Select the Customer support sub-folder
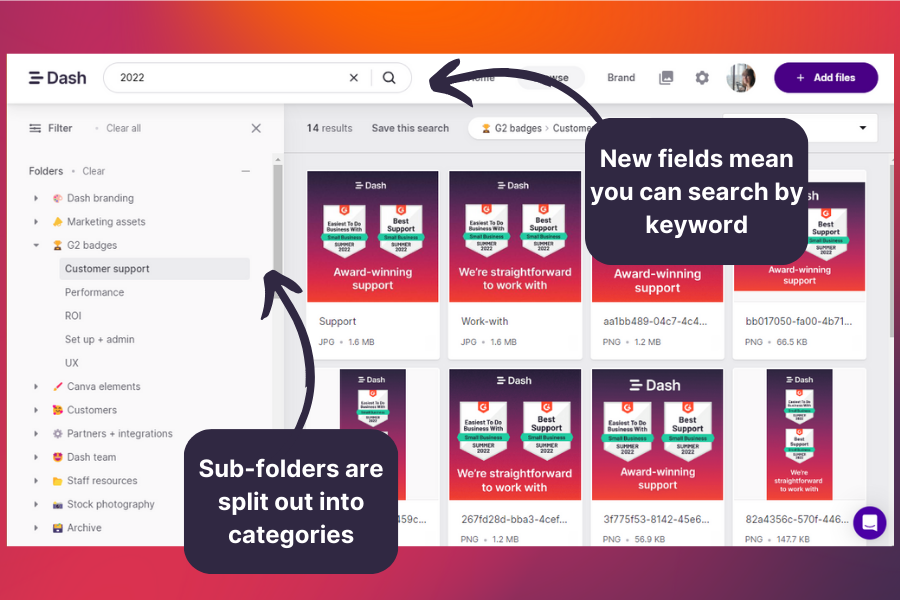900x600 pixels. coord(154,269)
